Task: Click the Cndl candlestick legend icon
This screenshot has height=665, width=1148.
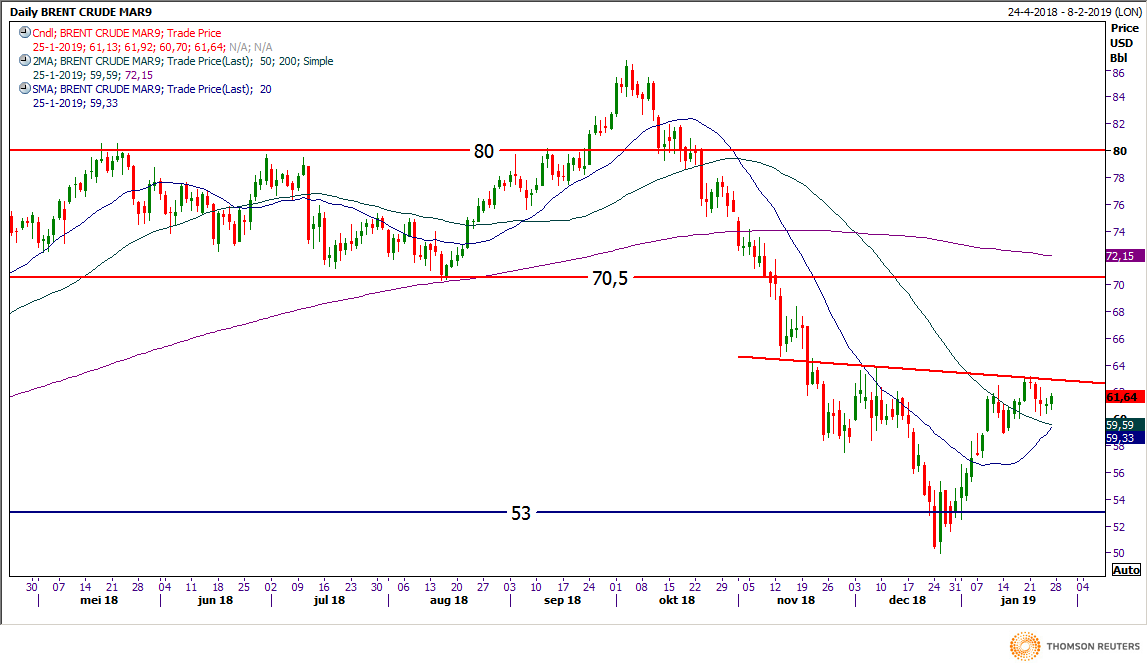Action: pyautogui.click(x=25, y=33)
